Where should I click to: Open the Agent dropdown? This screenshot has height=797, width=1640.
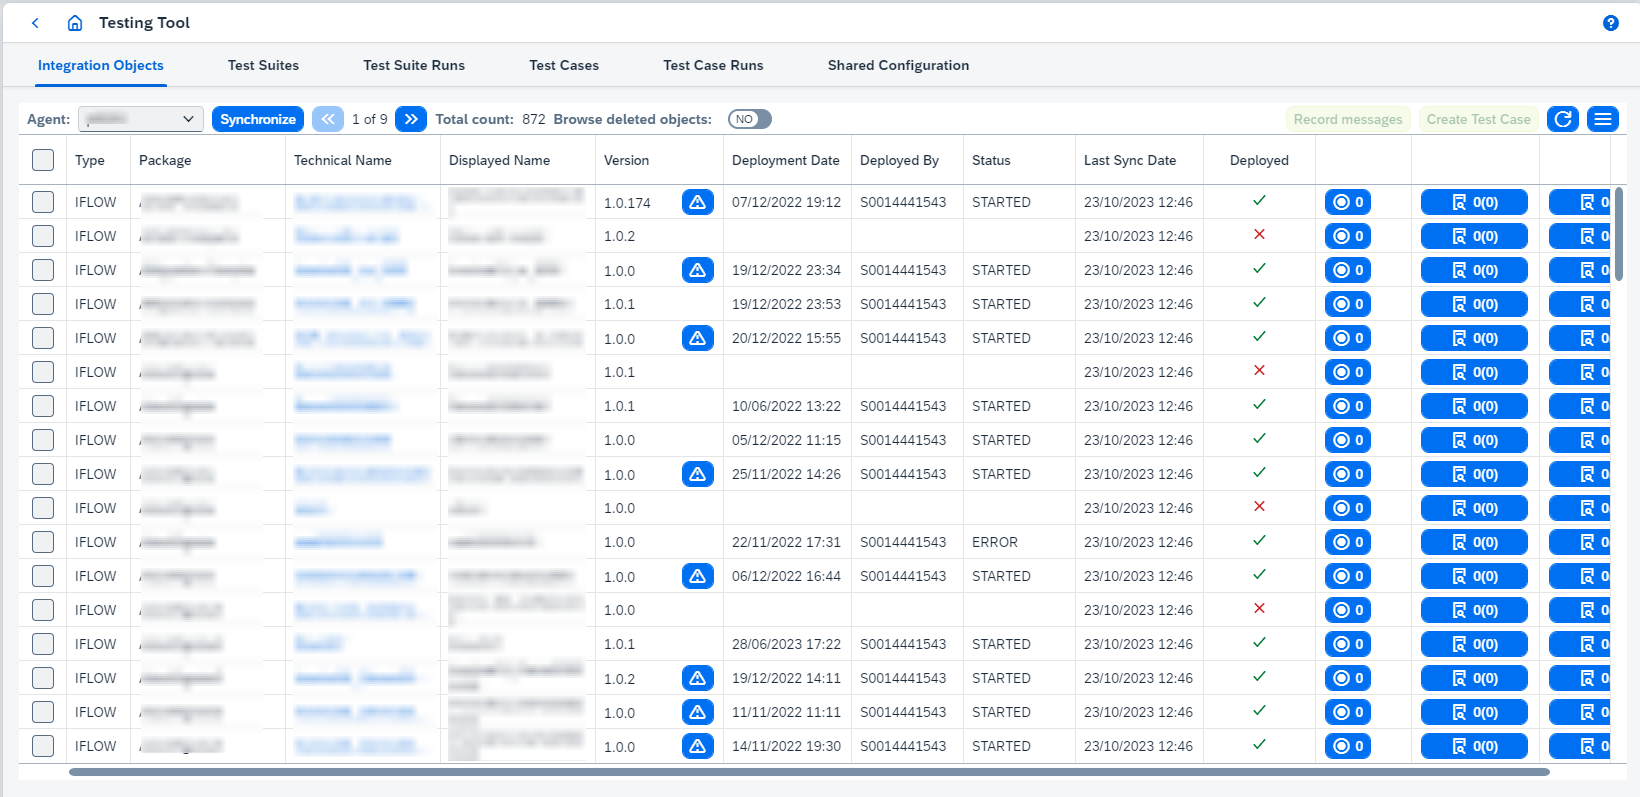tap(141, 119)
